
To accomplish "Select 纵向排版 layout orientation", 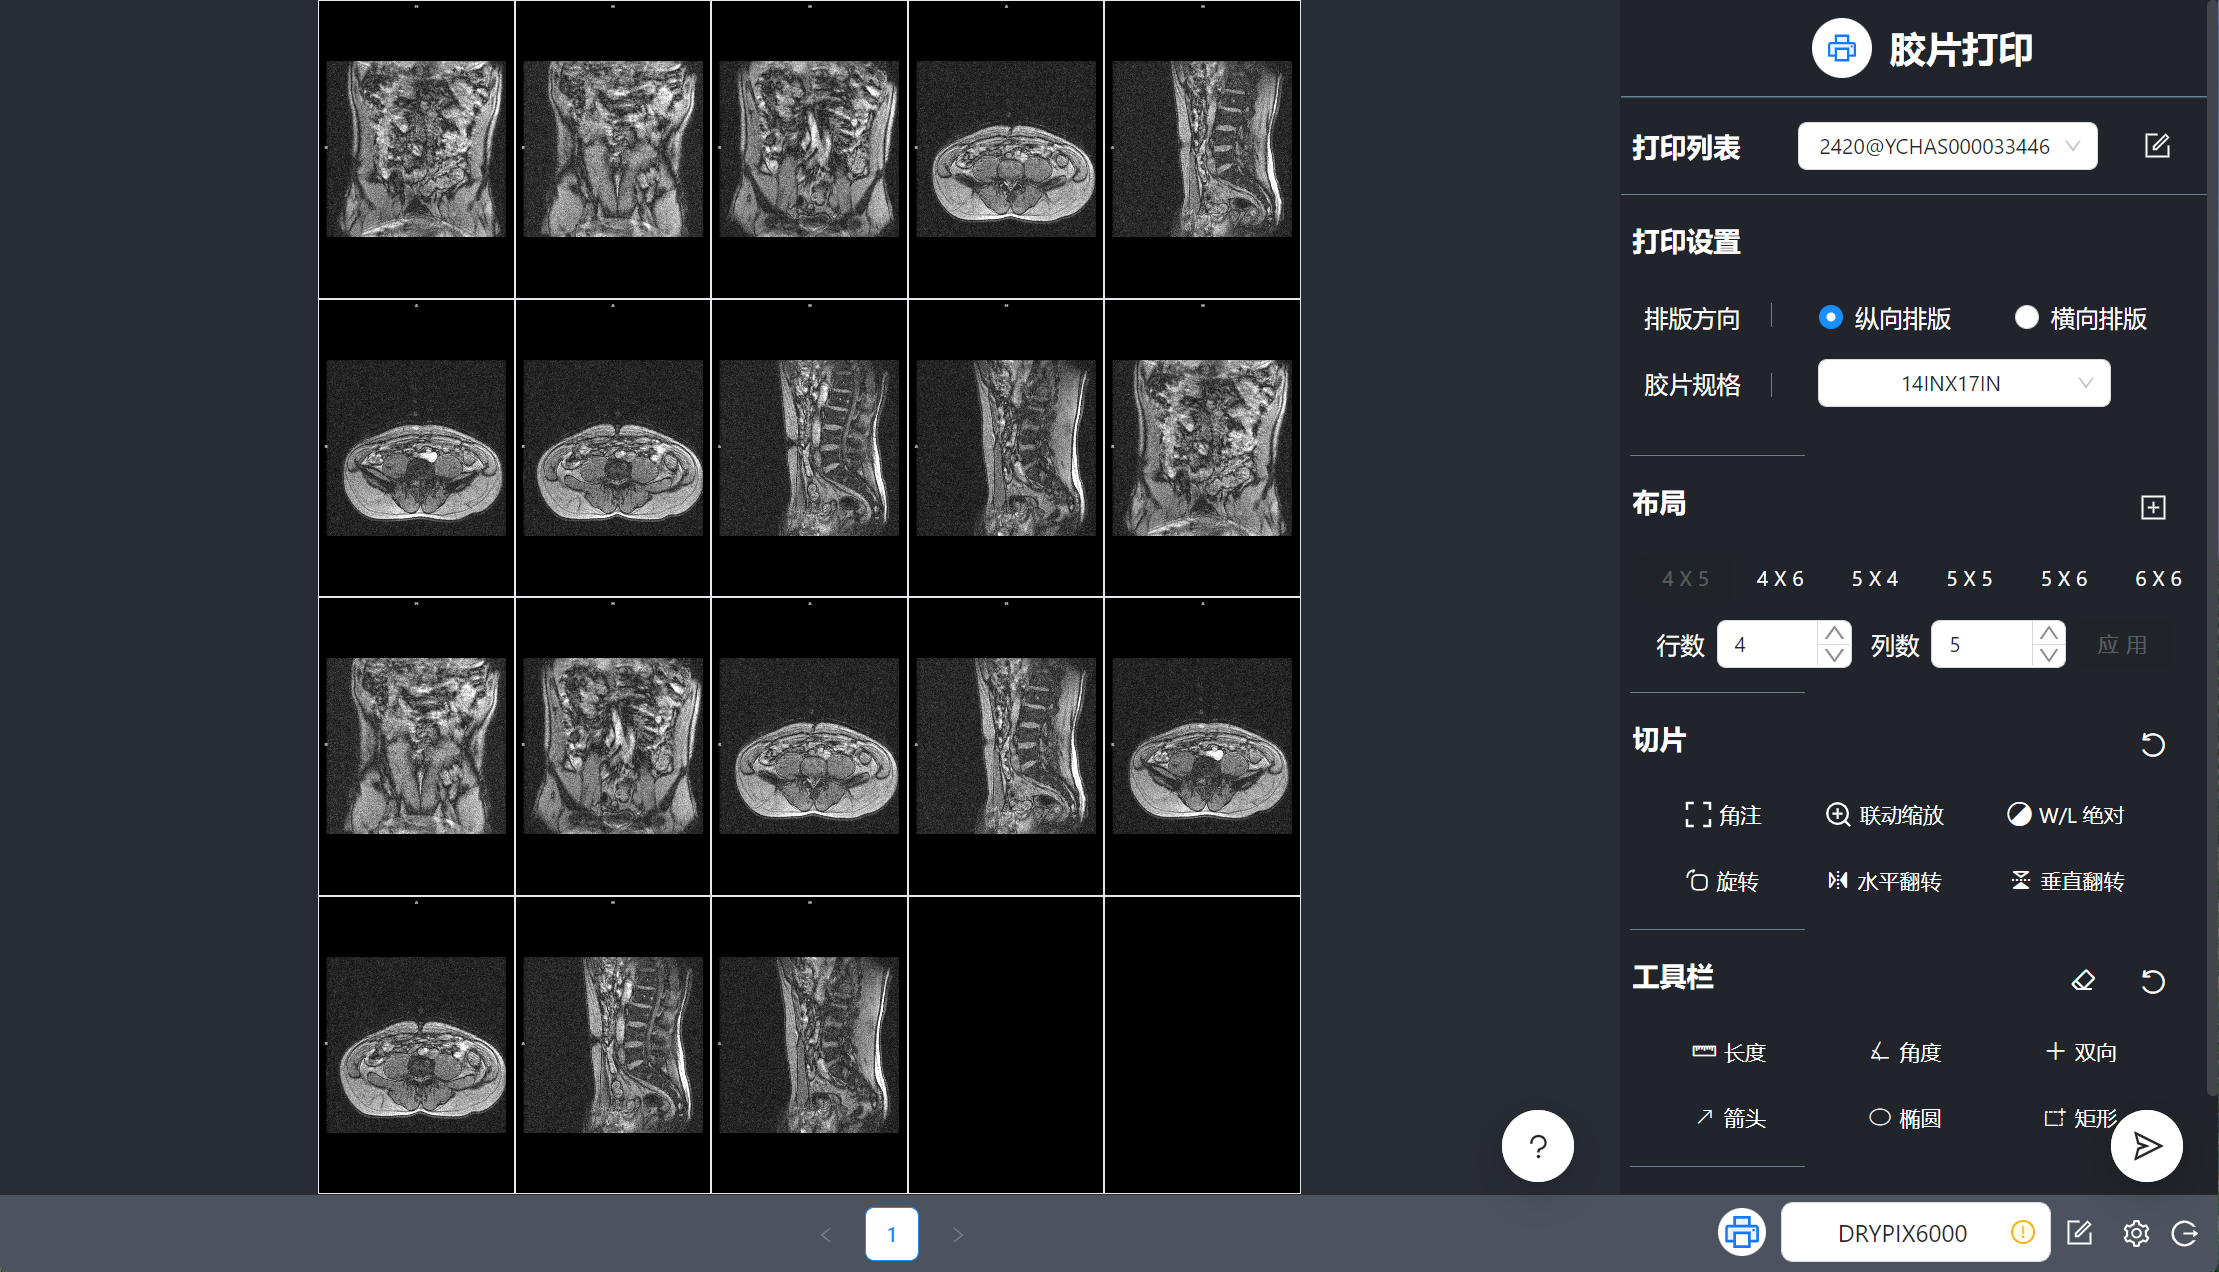I will tap(1831, 318).
